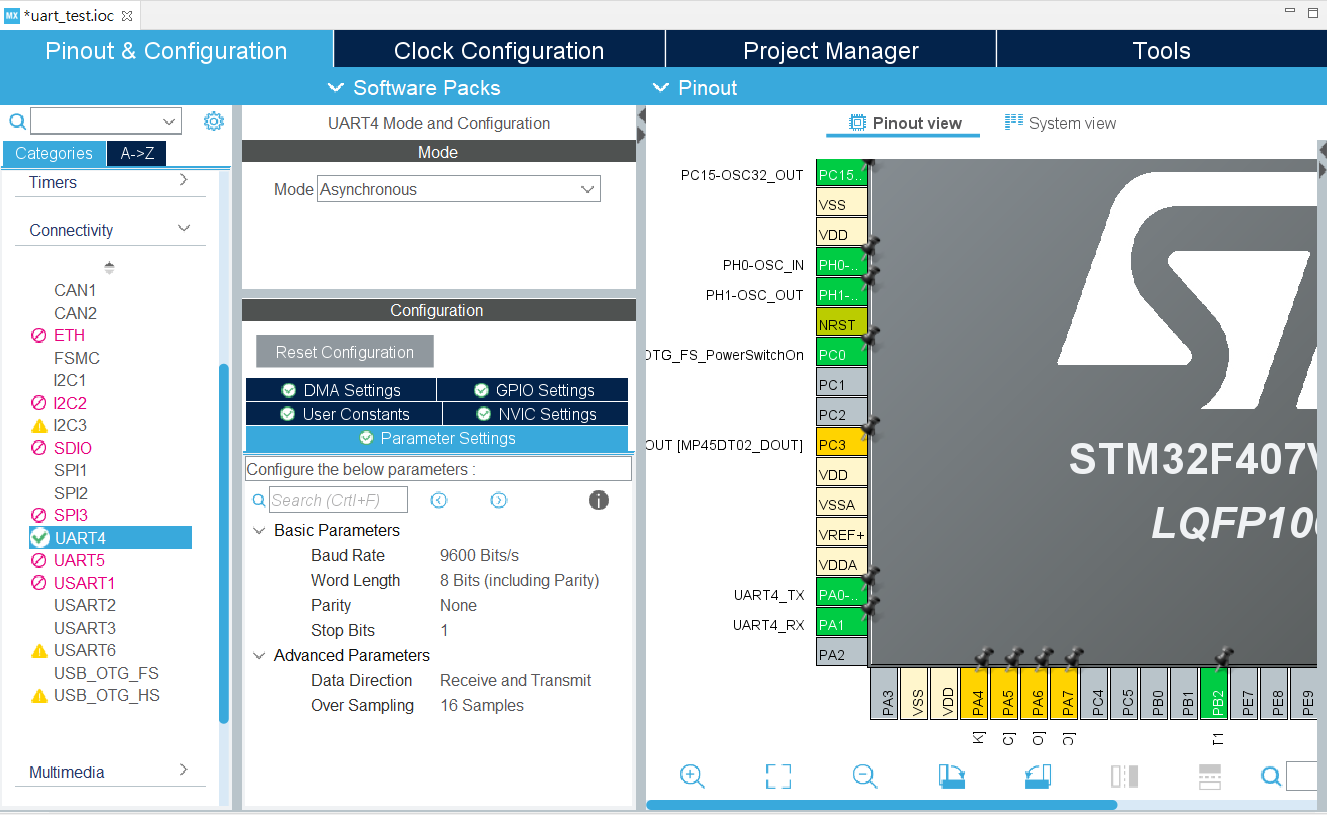
Task: Select the PC0 pin on chip
Action: pyautogui.click(x=842, y=355)
